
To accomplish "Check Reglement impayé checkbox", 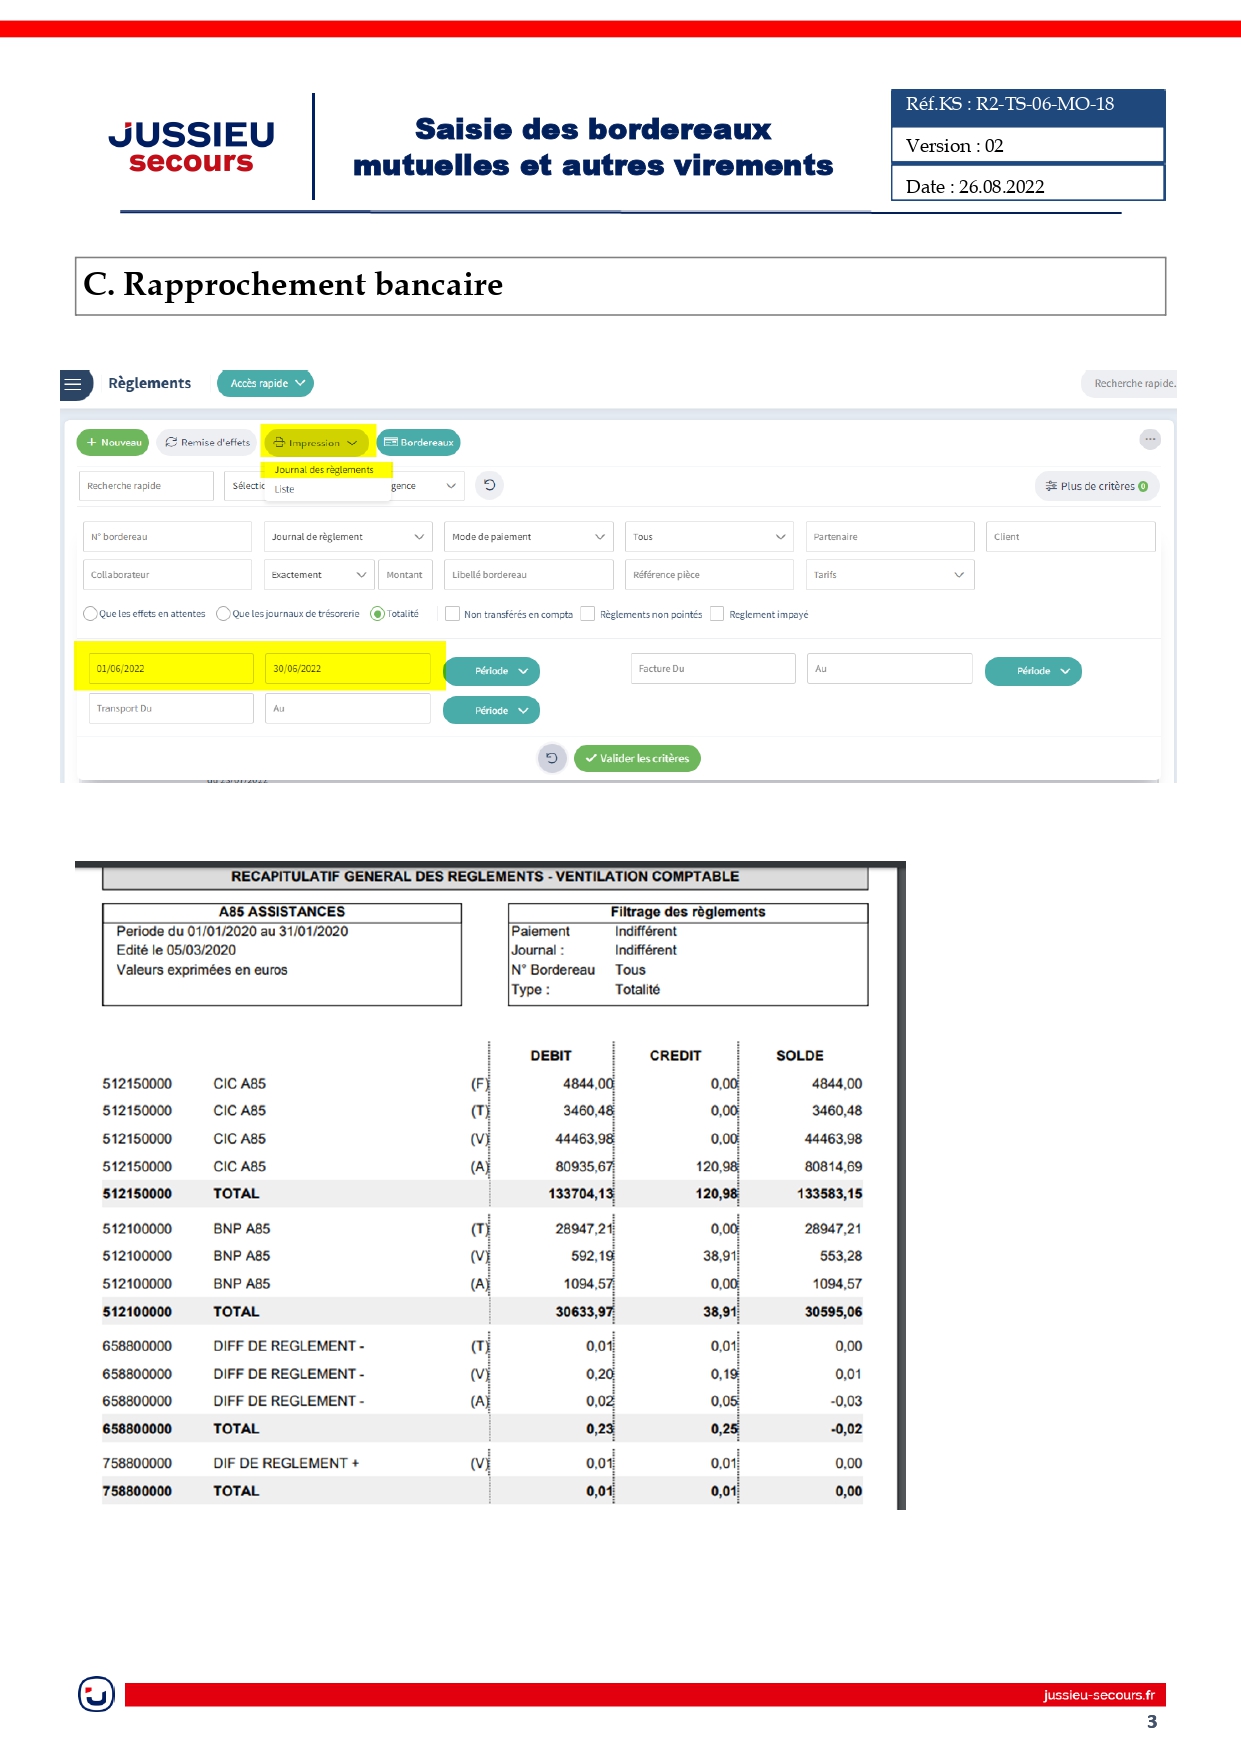I will 717,614.
